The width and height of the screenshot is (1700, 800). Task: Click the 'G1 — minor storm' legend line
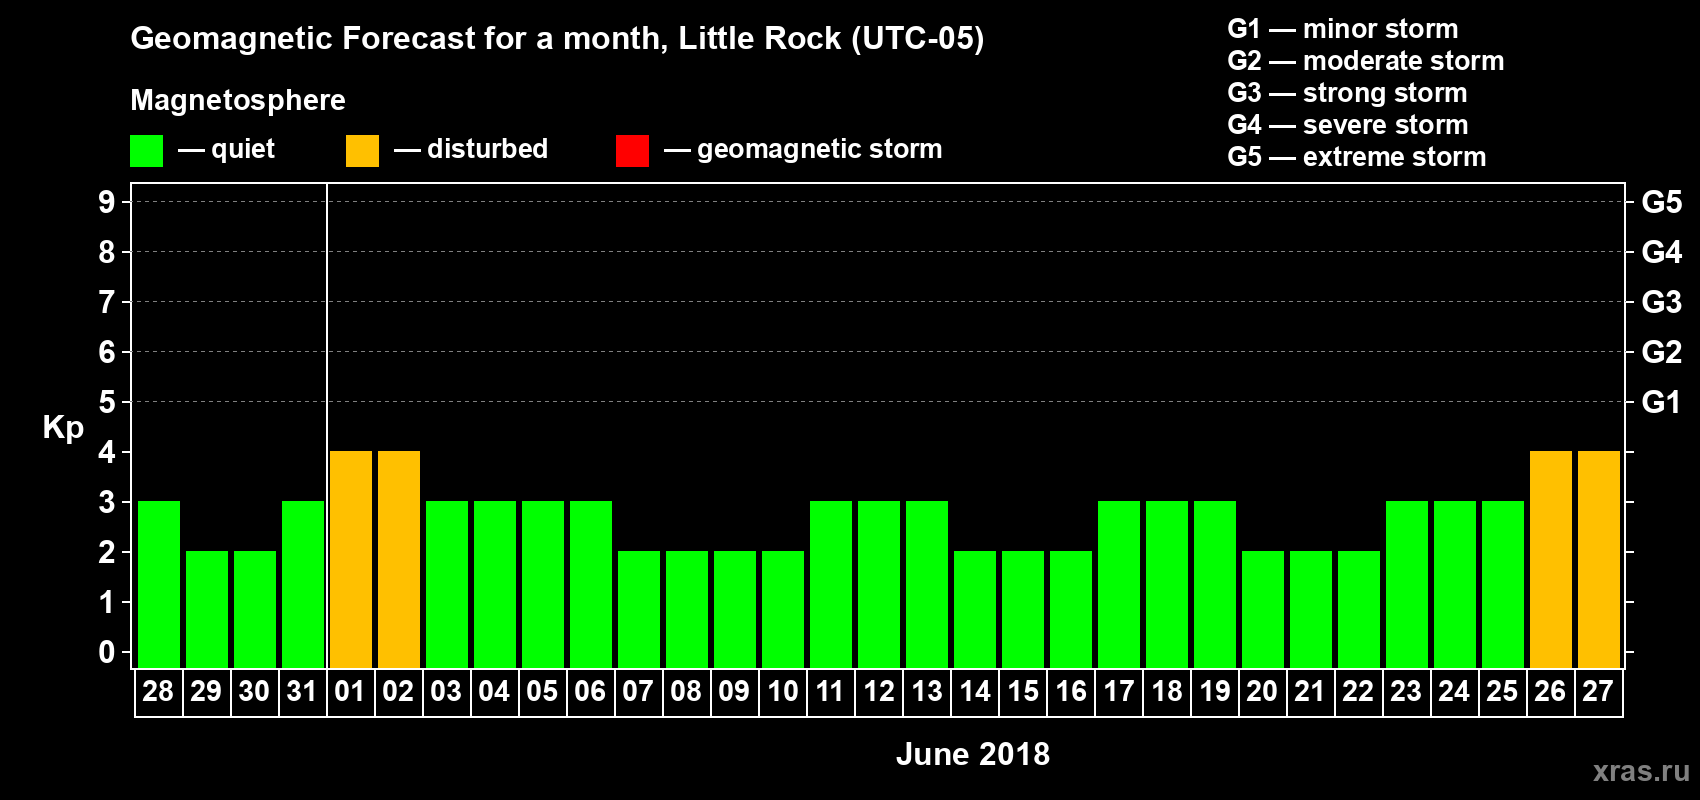[x=1343, y=29]
